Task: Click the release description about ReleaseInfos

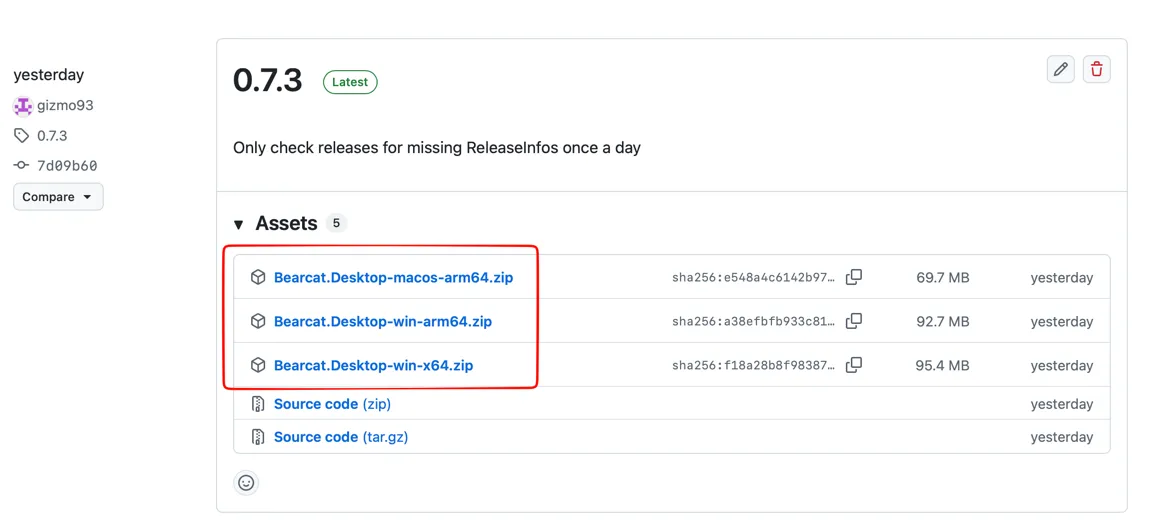Action: click(437, 147)
